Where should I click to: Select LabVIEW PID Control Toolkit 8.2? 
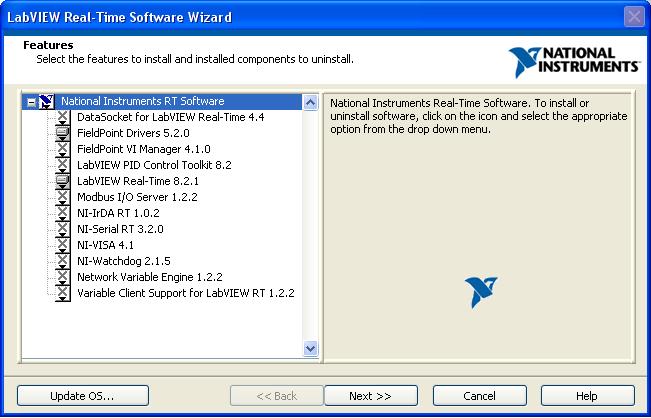point(154,165)
